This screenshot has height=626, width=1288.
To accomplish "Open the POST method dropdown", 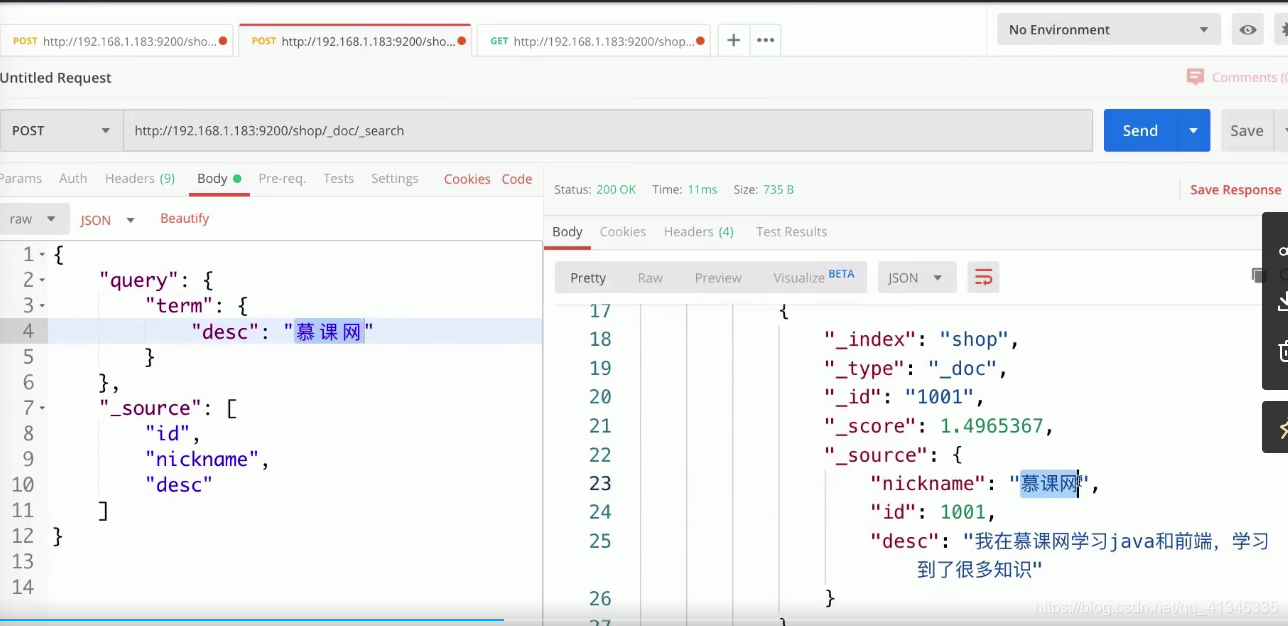I will (x=60, y=130).
